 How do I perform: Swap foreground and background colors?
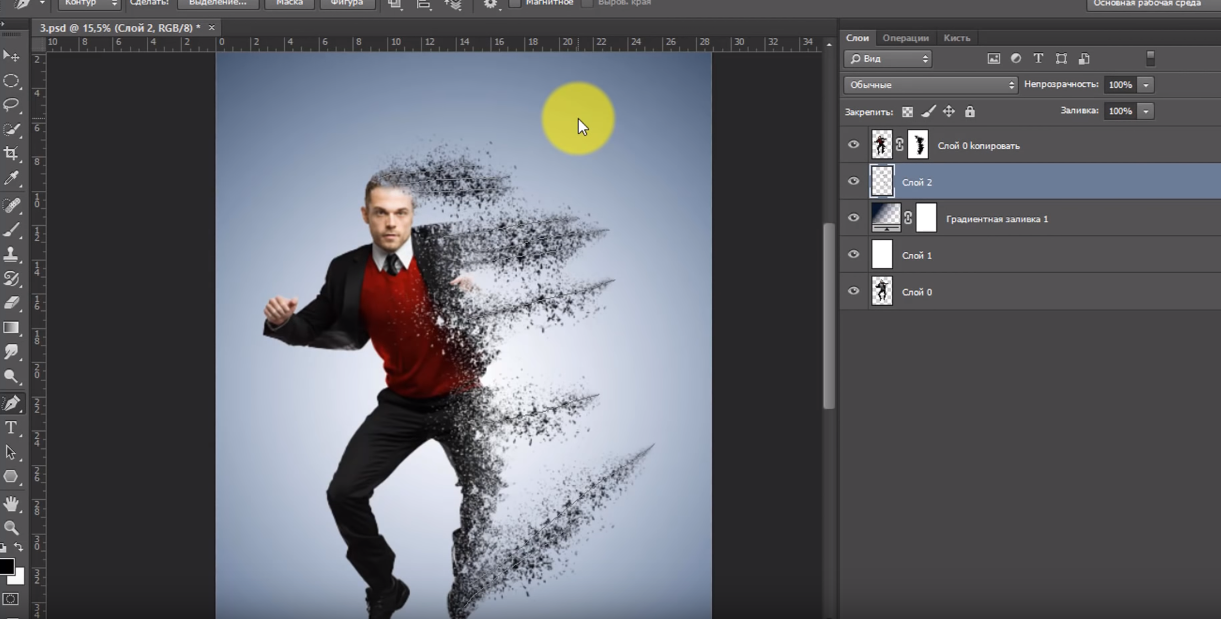pos(18,548)
